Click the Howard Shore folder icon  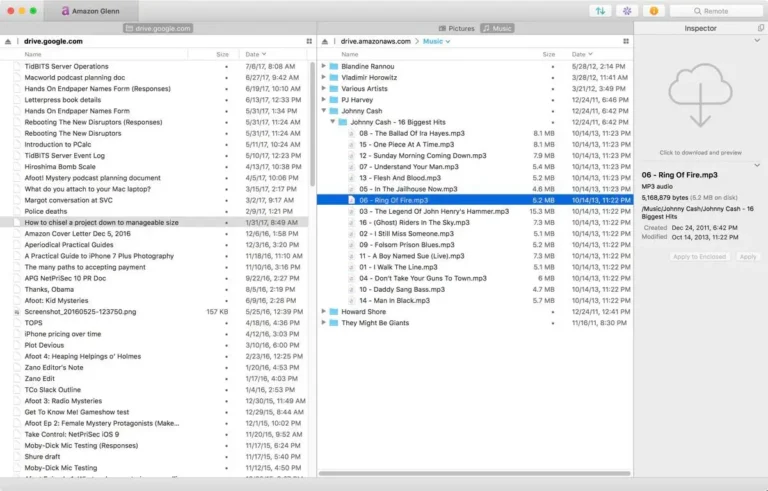pos(334,312)
